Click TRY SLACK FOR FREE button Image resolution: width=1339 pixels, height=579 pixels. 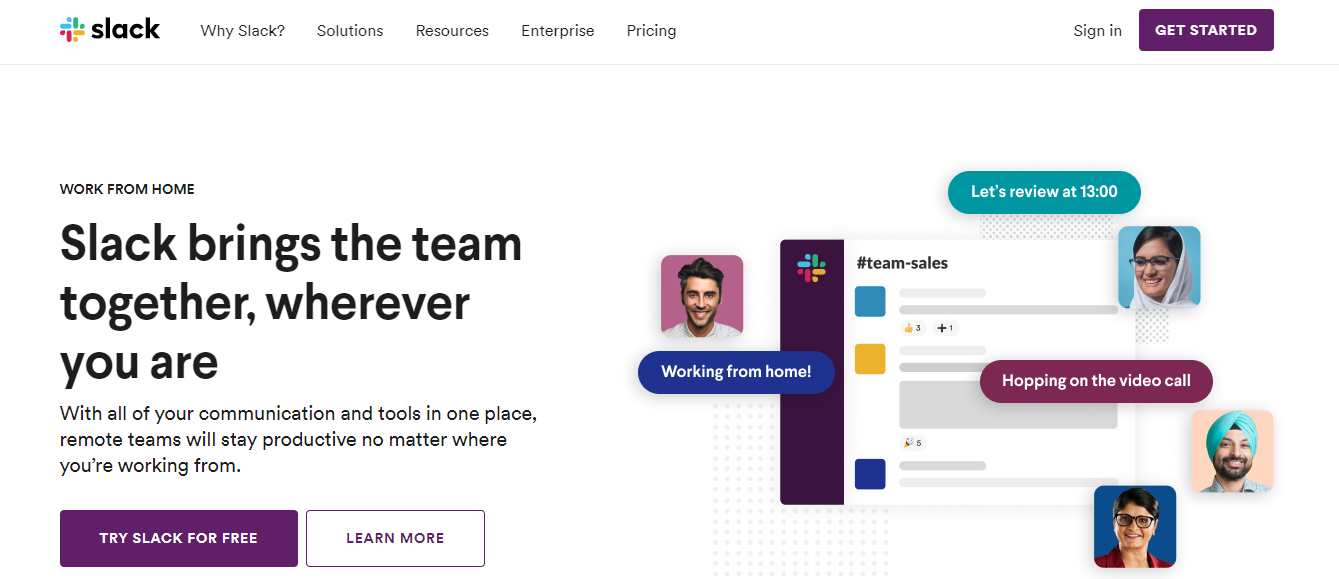click(179, 538)
